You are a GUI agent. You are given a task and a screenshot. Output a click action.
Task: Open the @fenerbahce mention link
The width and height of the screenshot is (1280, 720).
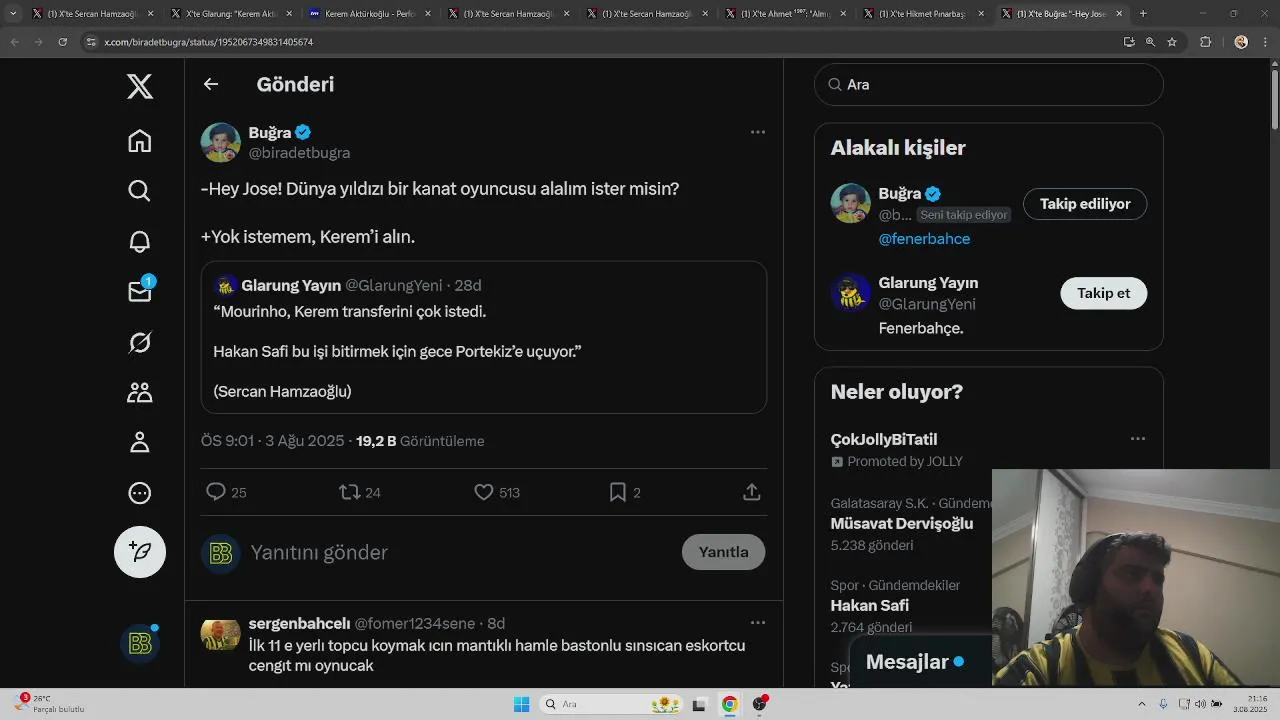tap(924, 239)
